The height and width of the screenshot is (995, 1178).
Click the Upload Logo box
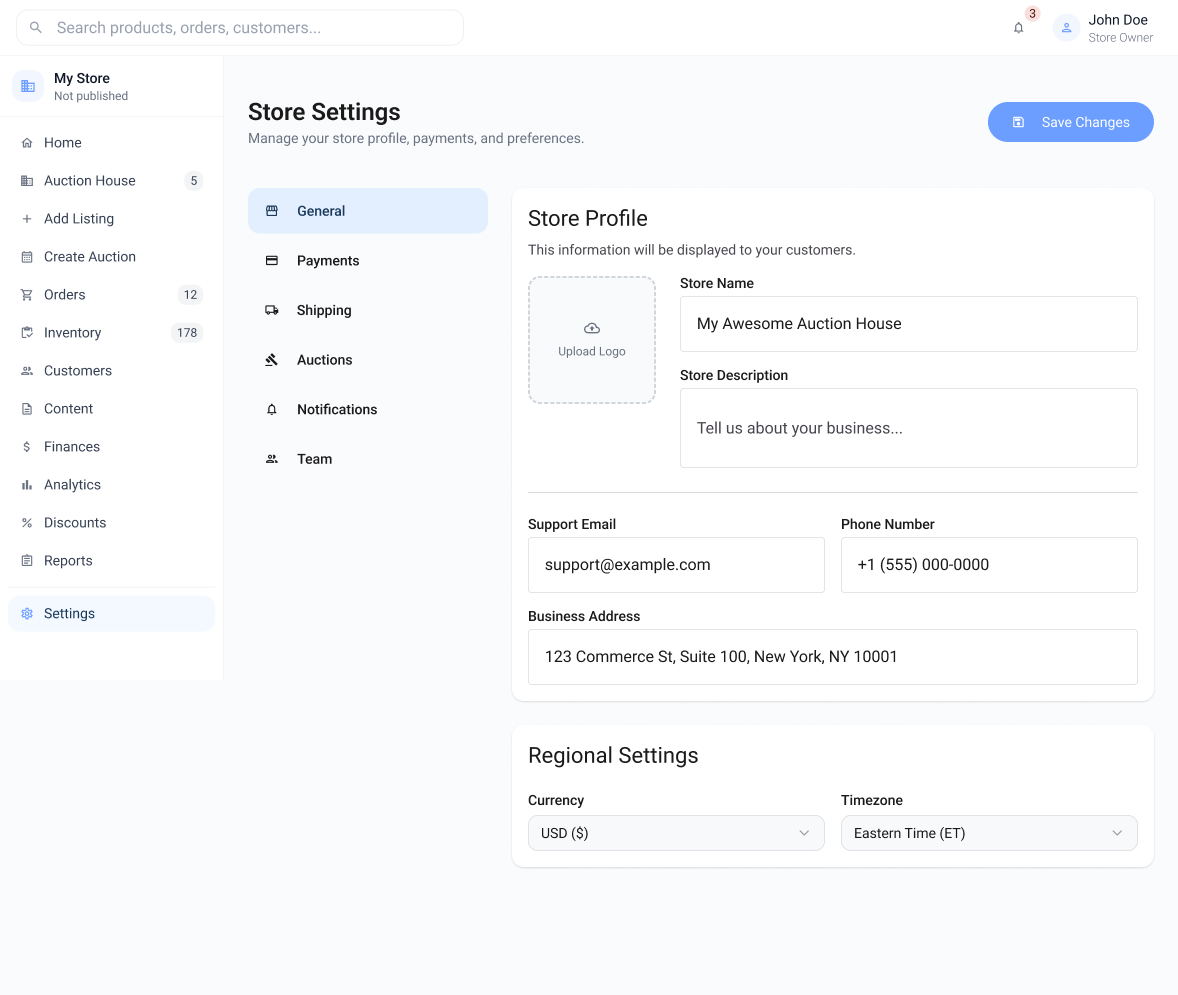click(592, 340)
